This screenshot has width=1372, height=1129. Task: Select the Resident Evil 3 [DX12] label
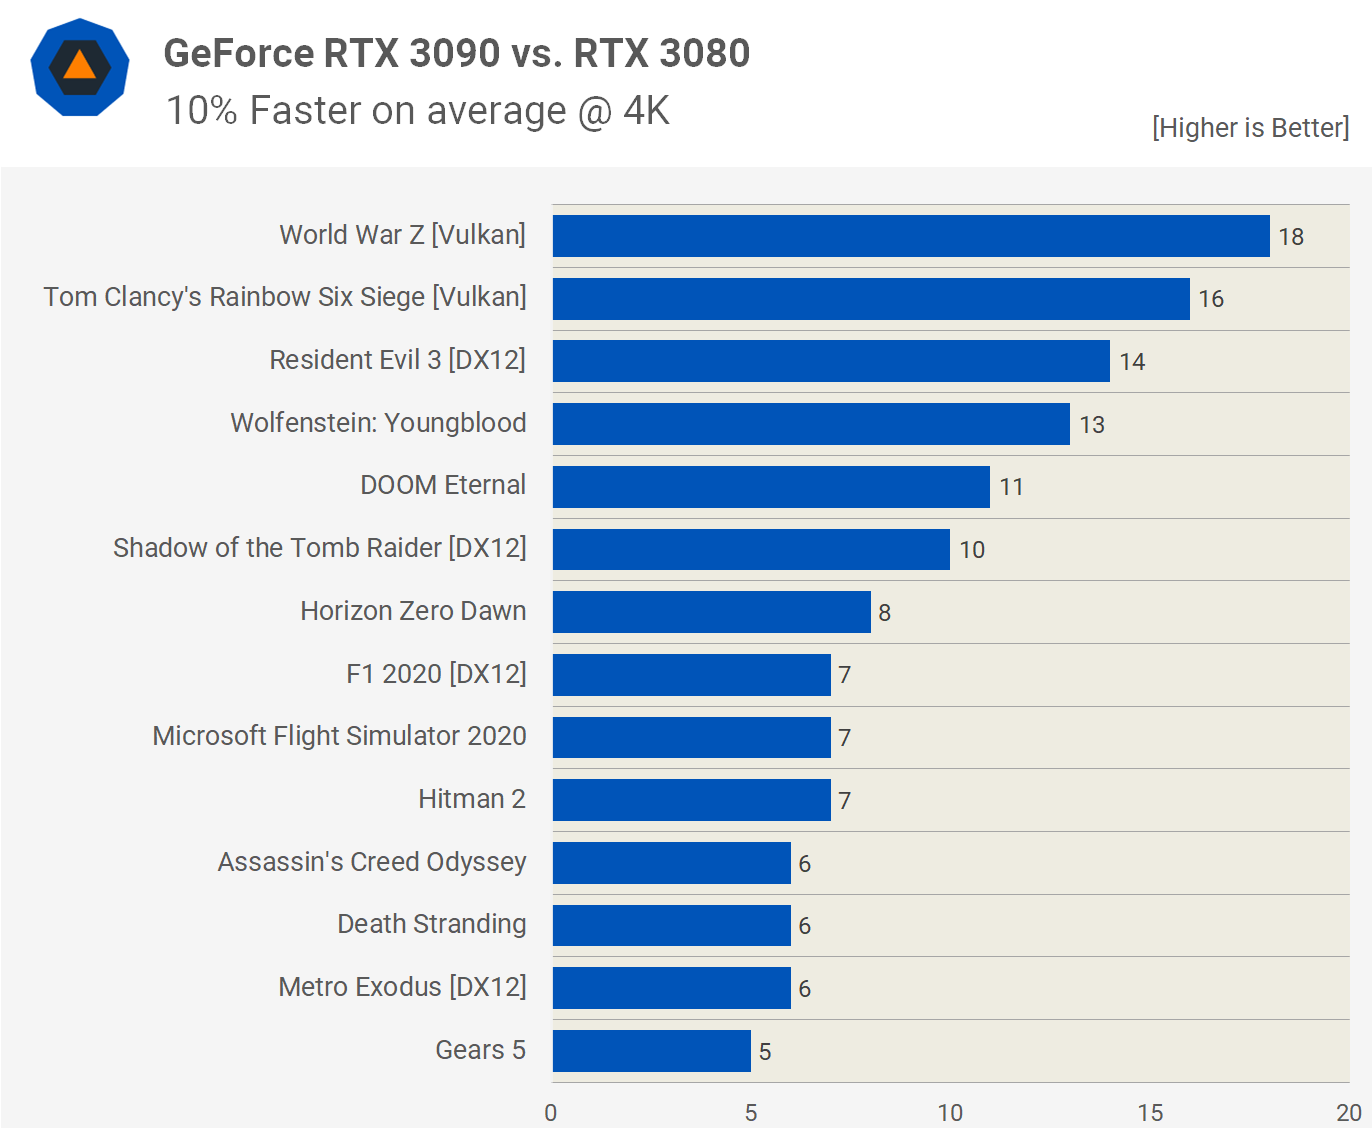click(x=397, y=360)
